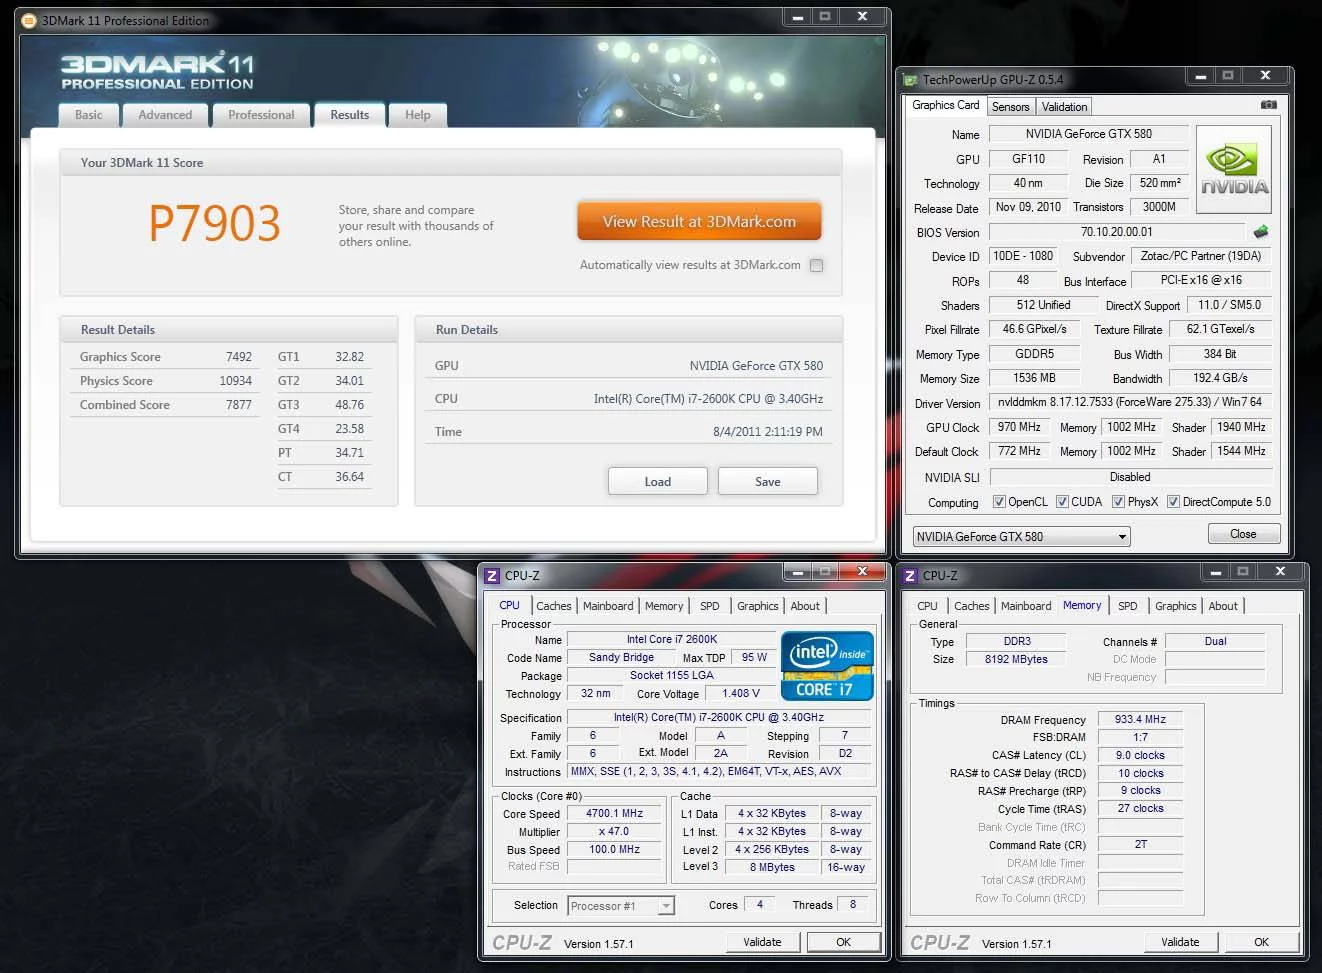1322x973 pixels.
Task: Enable automatically viewing results at 3DMark.com
Action: 817,265
